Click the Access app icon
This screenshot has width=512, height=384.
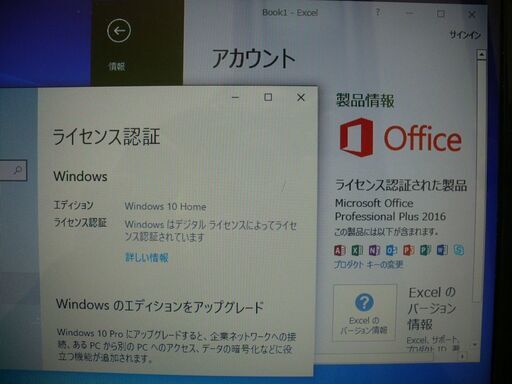tap(340, 250)
